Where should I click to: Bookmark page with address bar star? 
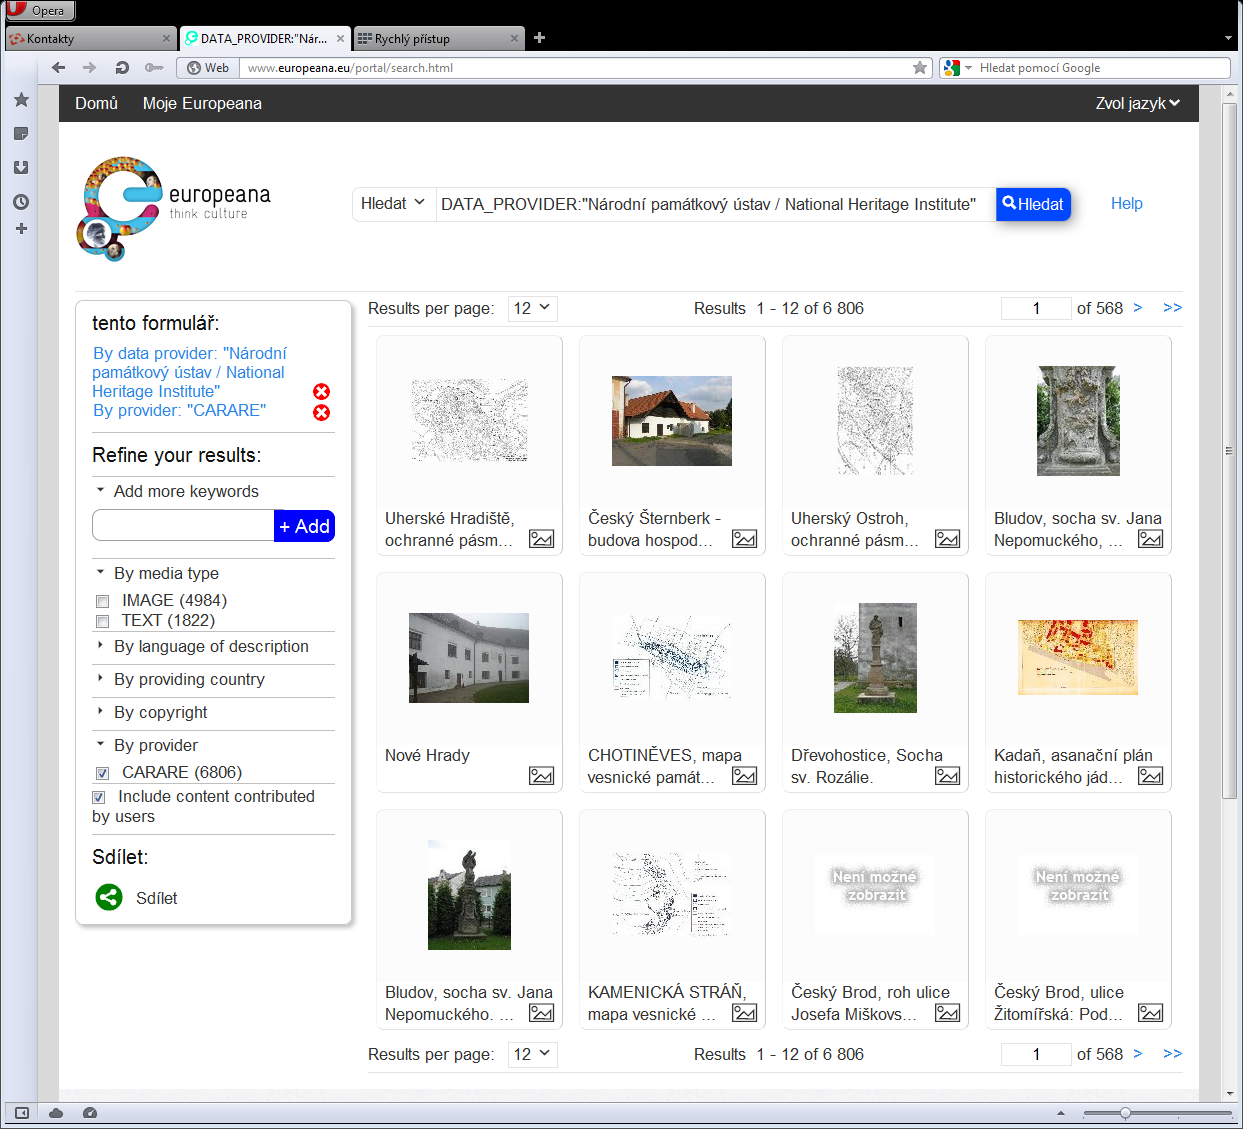[x=920, y=68]
